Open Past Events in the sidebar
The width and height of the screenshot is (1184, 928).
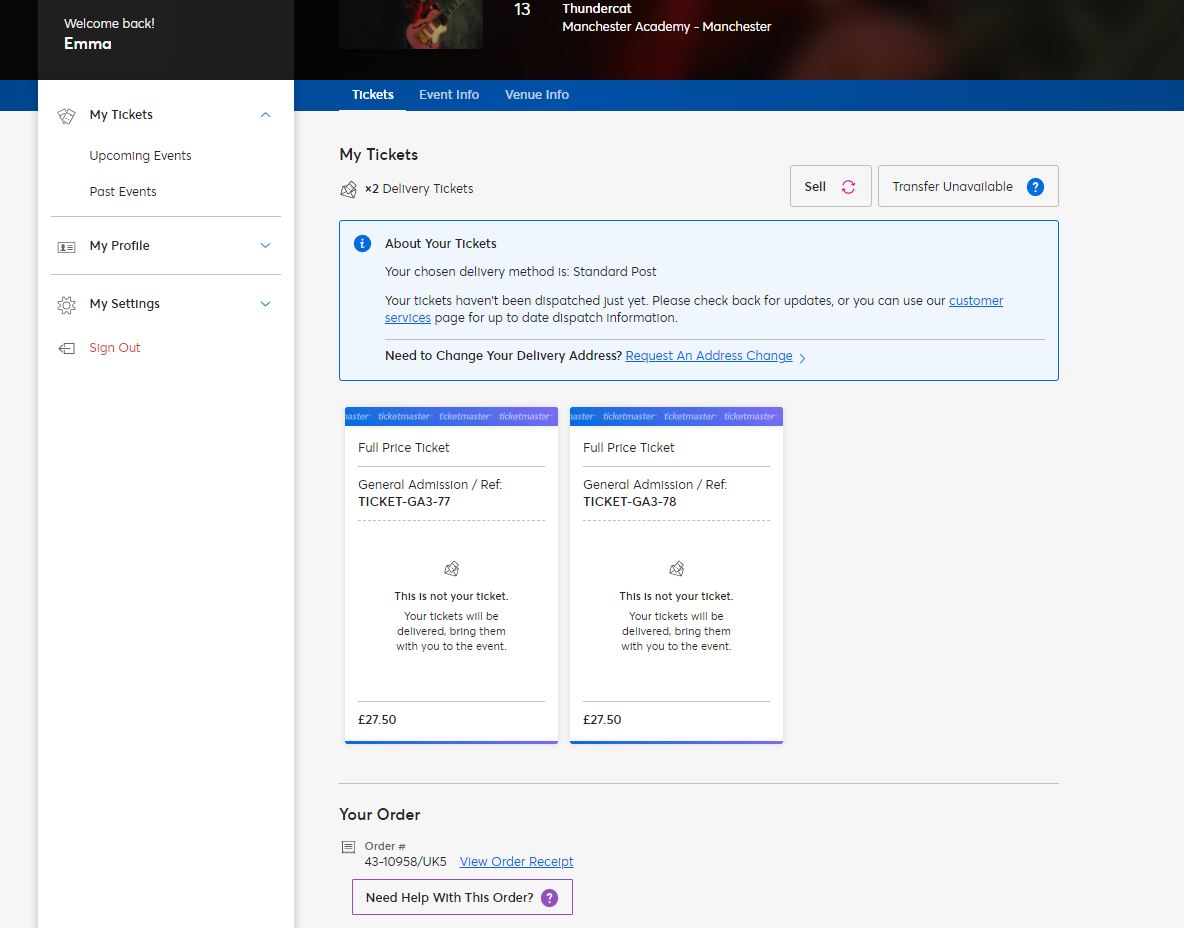click(123, 192)
